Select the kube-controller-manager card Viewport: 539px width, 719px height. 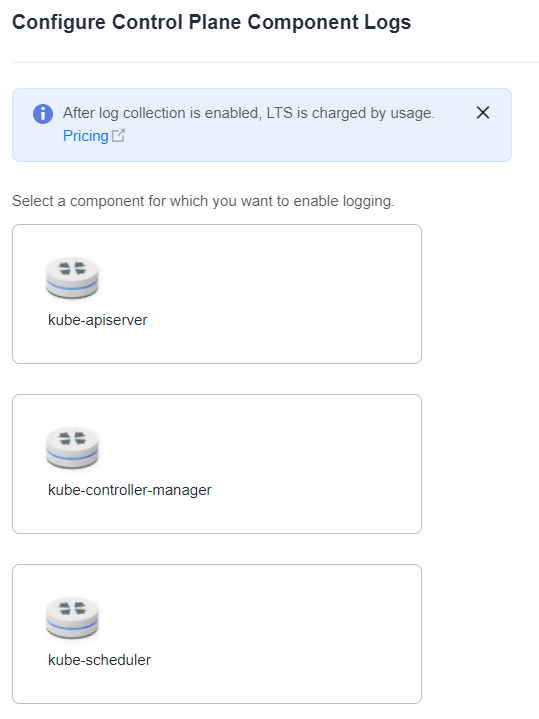pyautogui.click(x=217, y=464)
